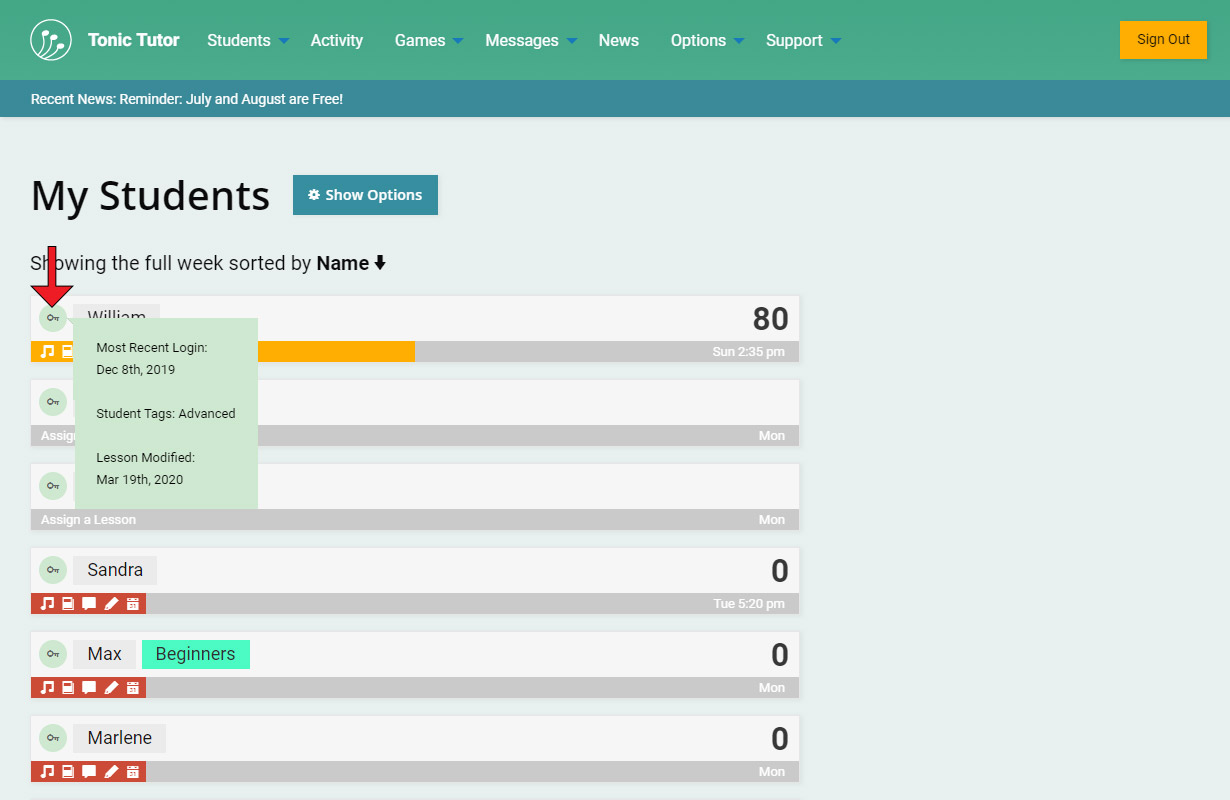Click the book icon in Max's row
This screenshot has width=1230, height=800.
pos(68,688)
